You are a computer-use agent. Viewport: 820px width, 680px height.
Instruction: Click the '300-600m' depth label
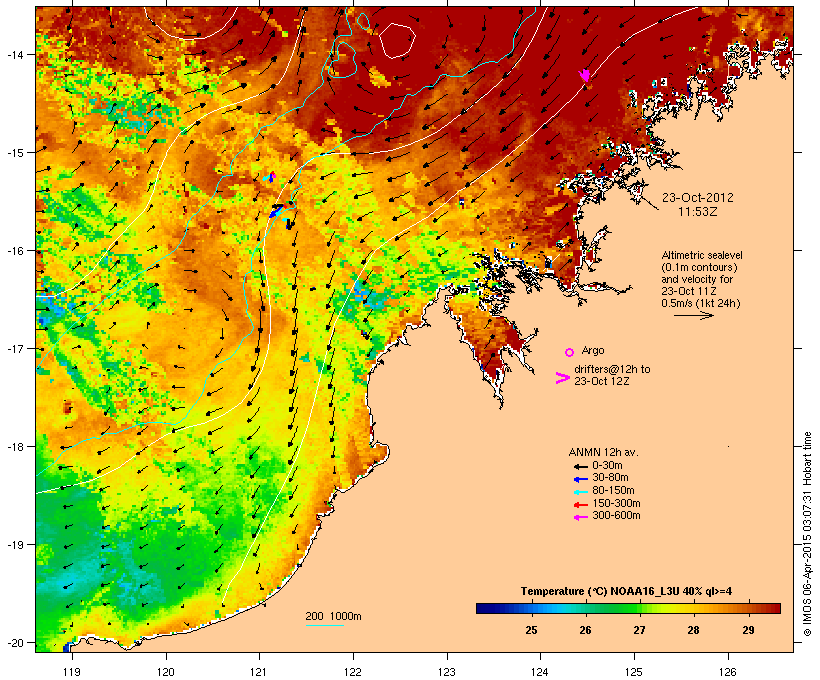click(616, 516)
